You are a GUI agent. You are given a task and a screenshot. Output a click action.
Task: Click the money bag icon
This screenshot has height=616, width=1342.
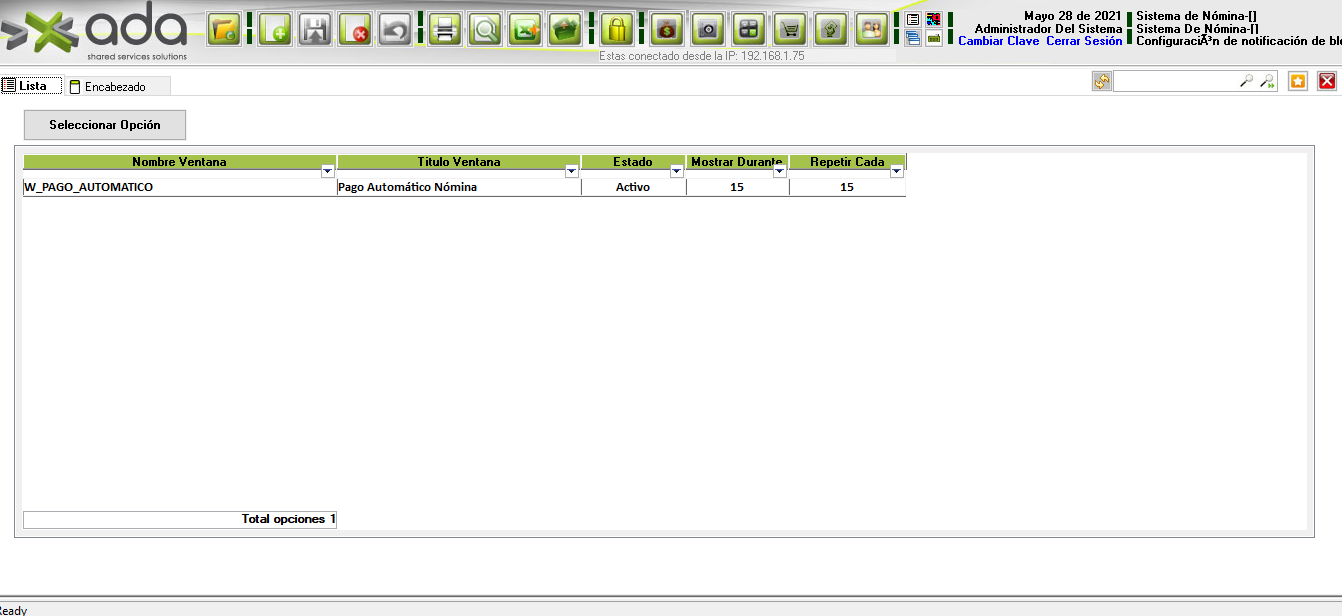pyautogui.click(x=667, y=30)
